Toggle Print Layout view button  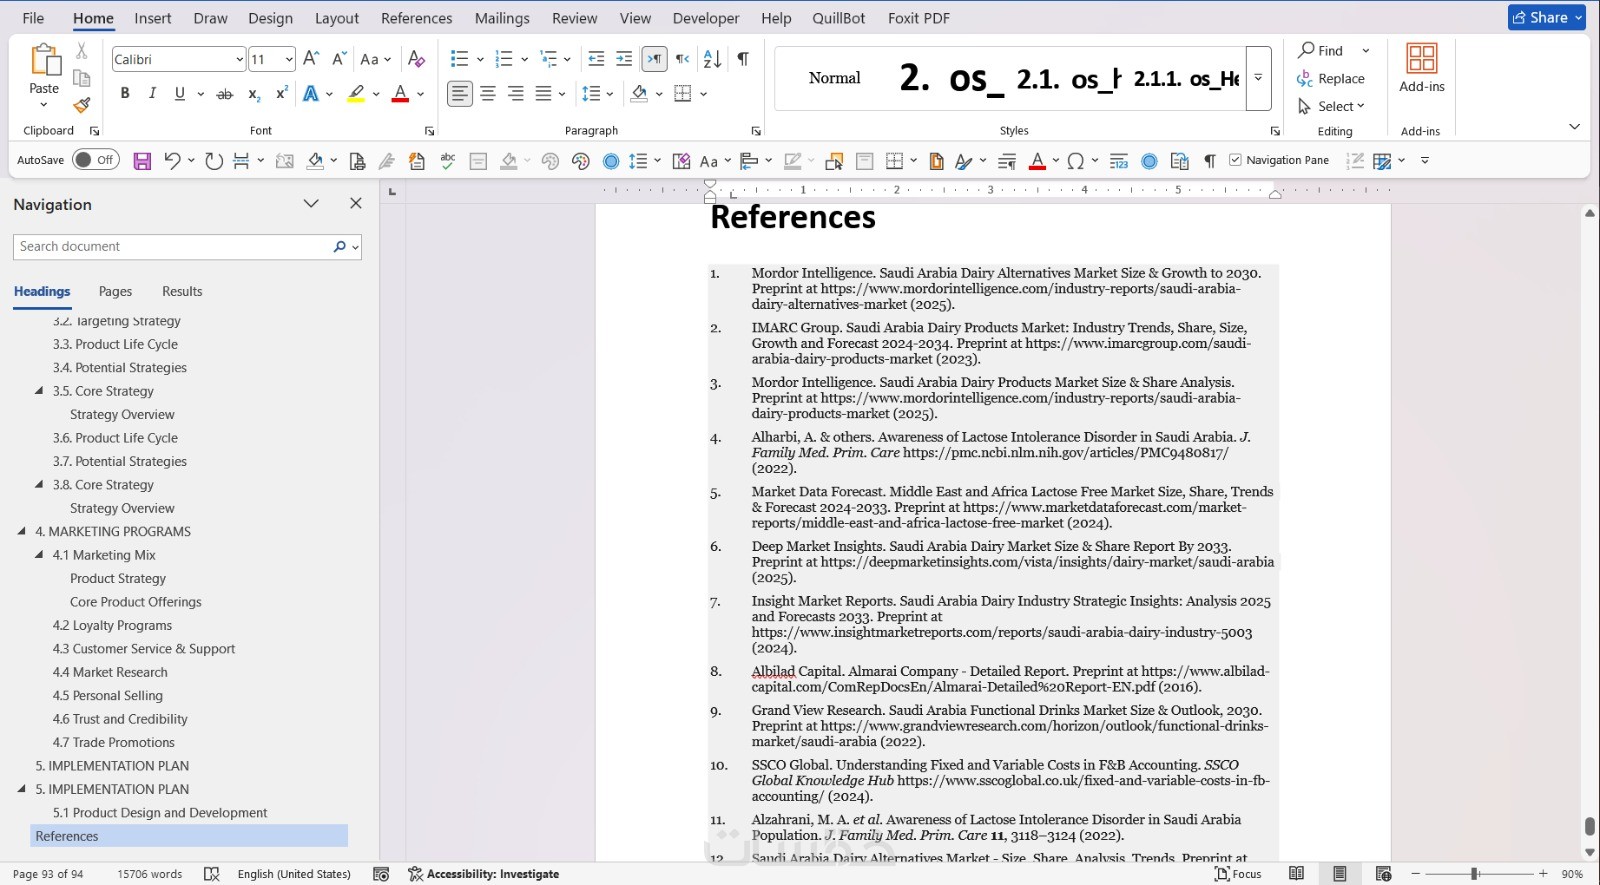[x=1340, y=874]
